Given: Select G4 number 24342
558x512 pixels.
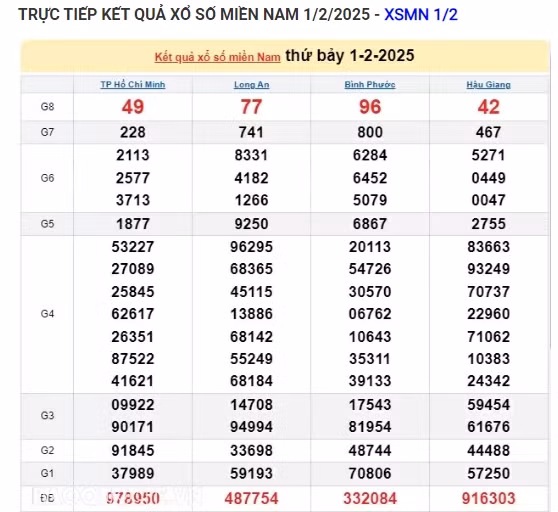Looking at the screenshot, I should 489,381.
